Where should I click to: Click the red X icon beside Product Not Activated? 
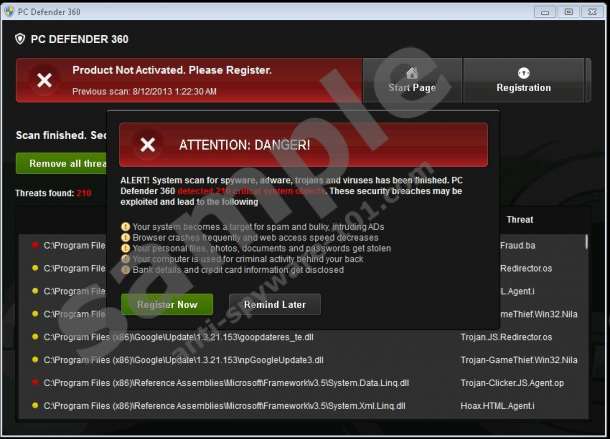(44, 80)
